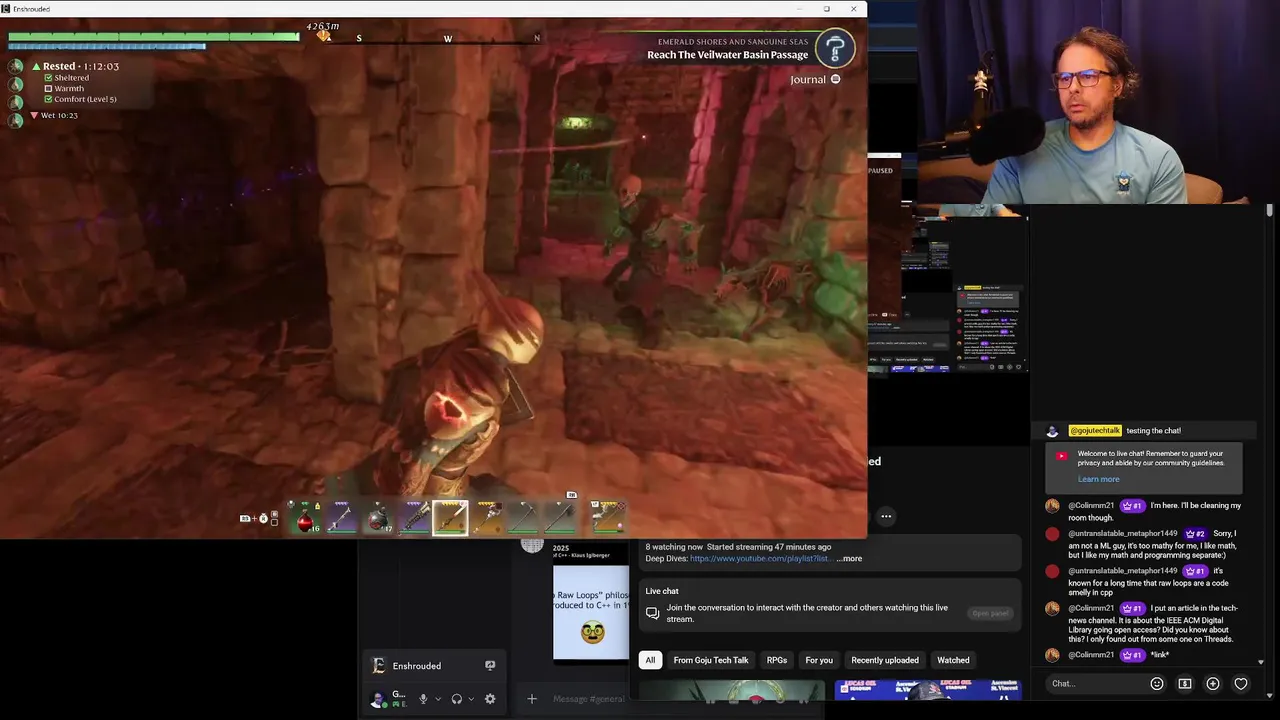1280x720 pixels.
Task: Select the For you filter chip
Action: click(x=819, y=660)
